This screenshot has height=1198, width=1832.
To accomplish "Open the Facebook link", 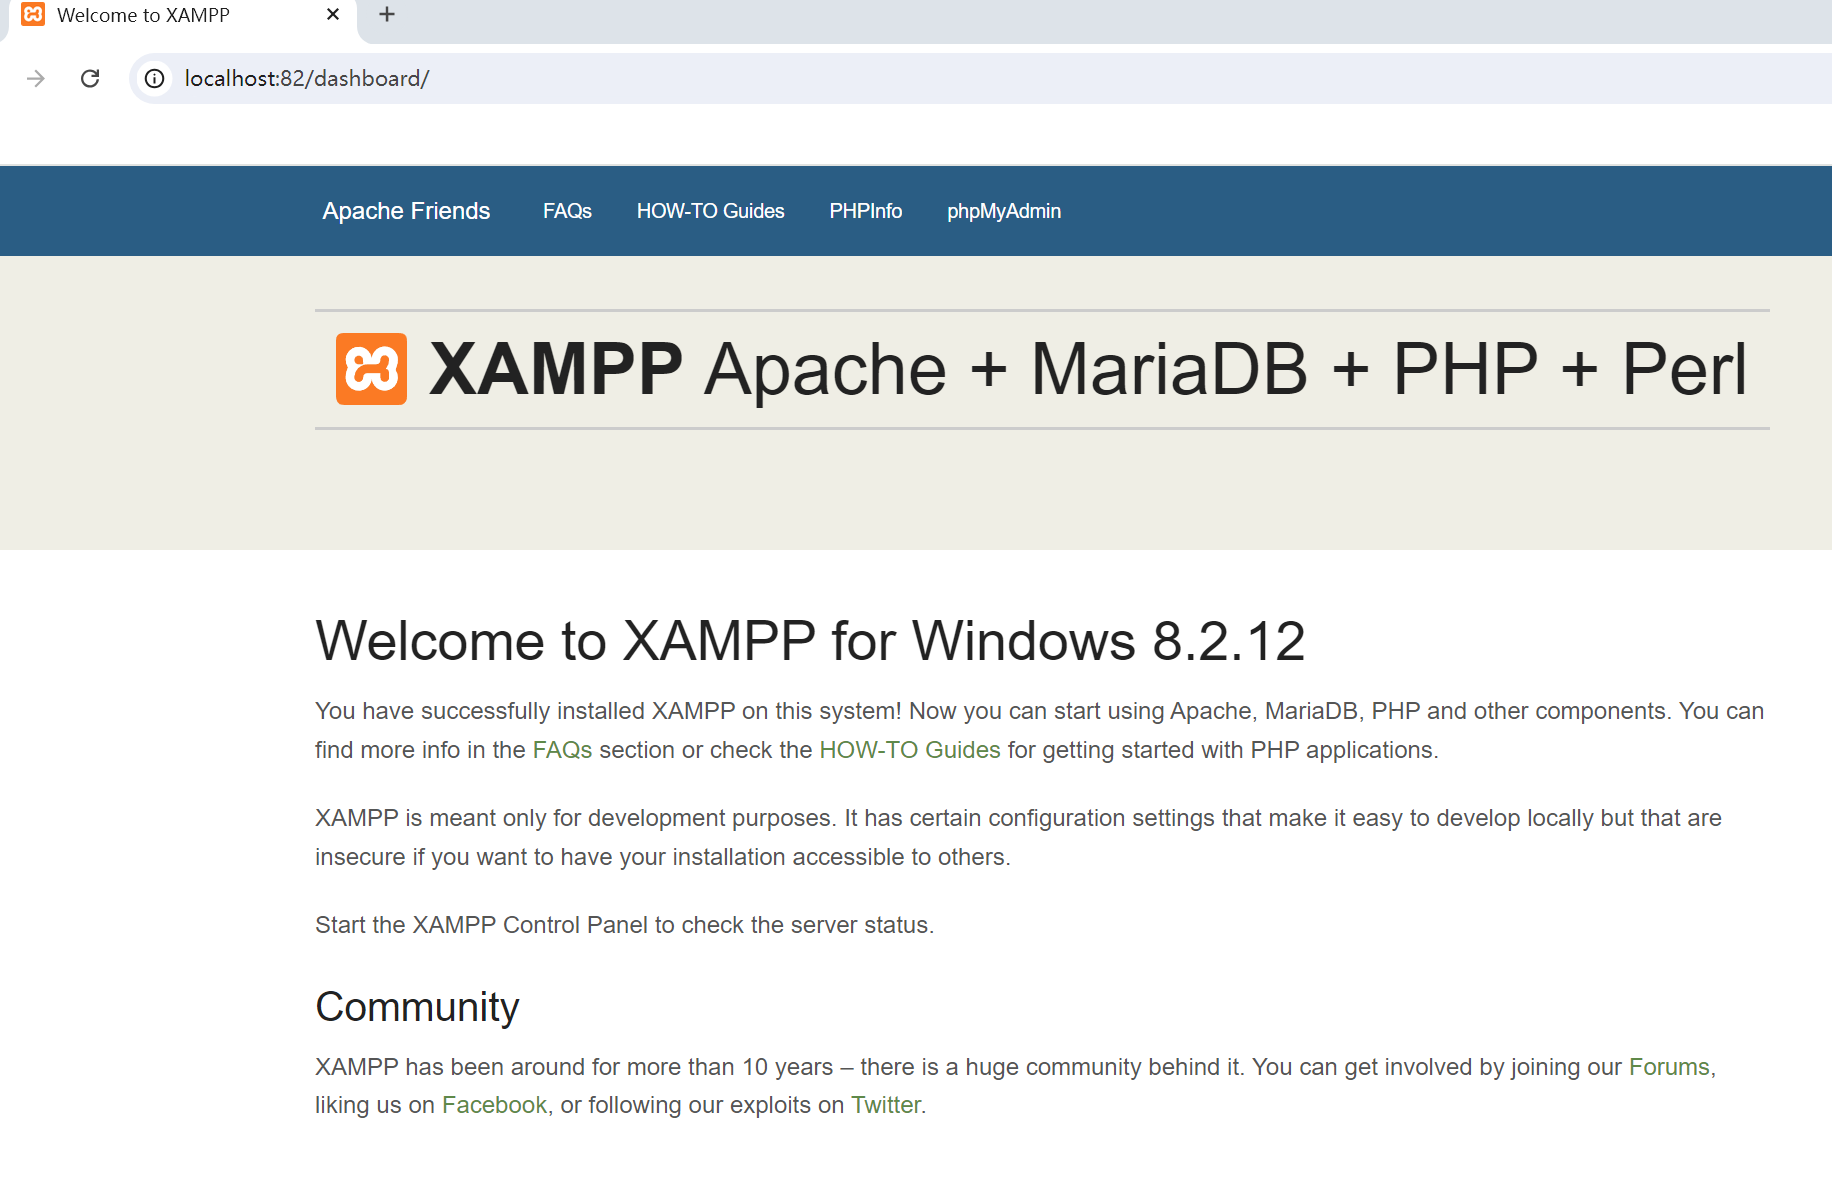I will click(494, 1105).
